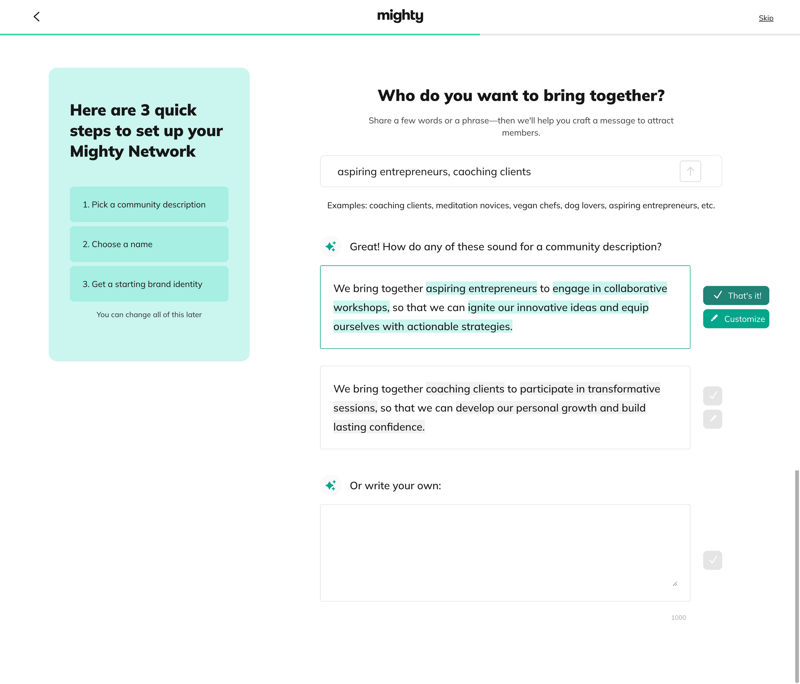Click the checkmark icon on the coaching clients suggestion
800x684 pixels.
click(x=712, y=395)
